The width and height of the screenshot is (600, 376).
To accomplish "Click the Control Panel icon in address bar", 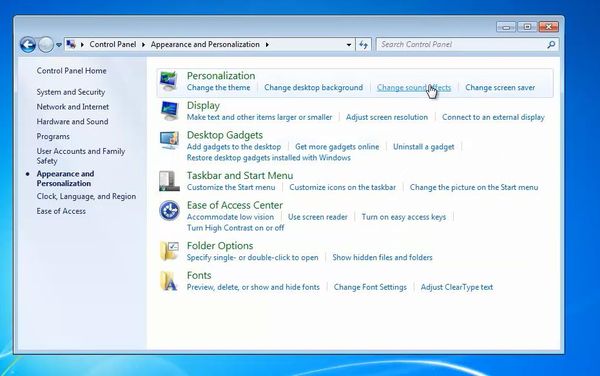I will [x=71, y=44].
